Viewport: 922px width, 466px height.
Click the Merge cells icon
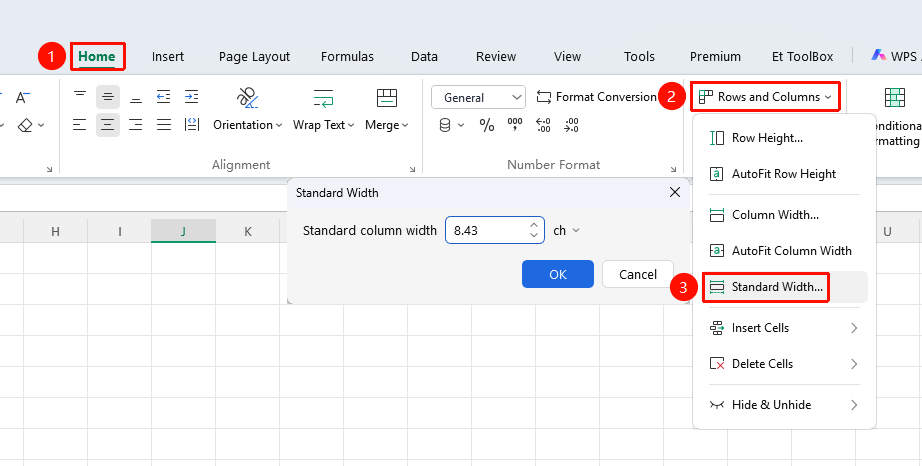[x=387, y=98]
